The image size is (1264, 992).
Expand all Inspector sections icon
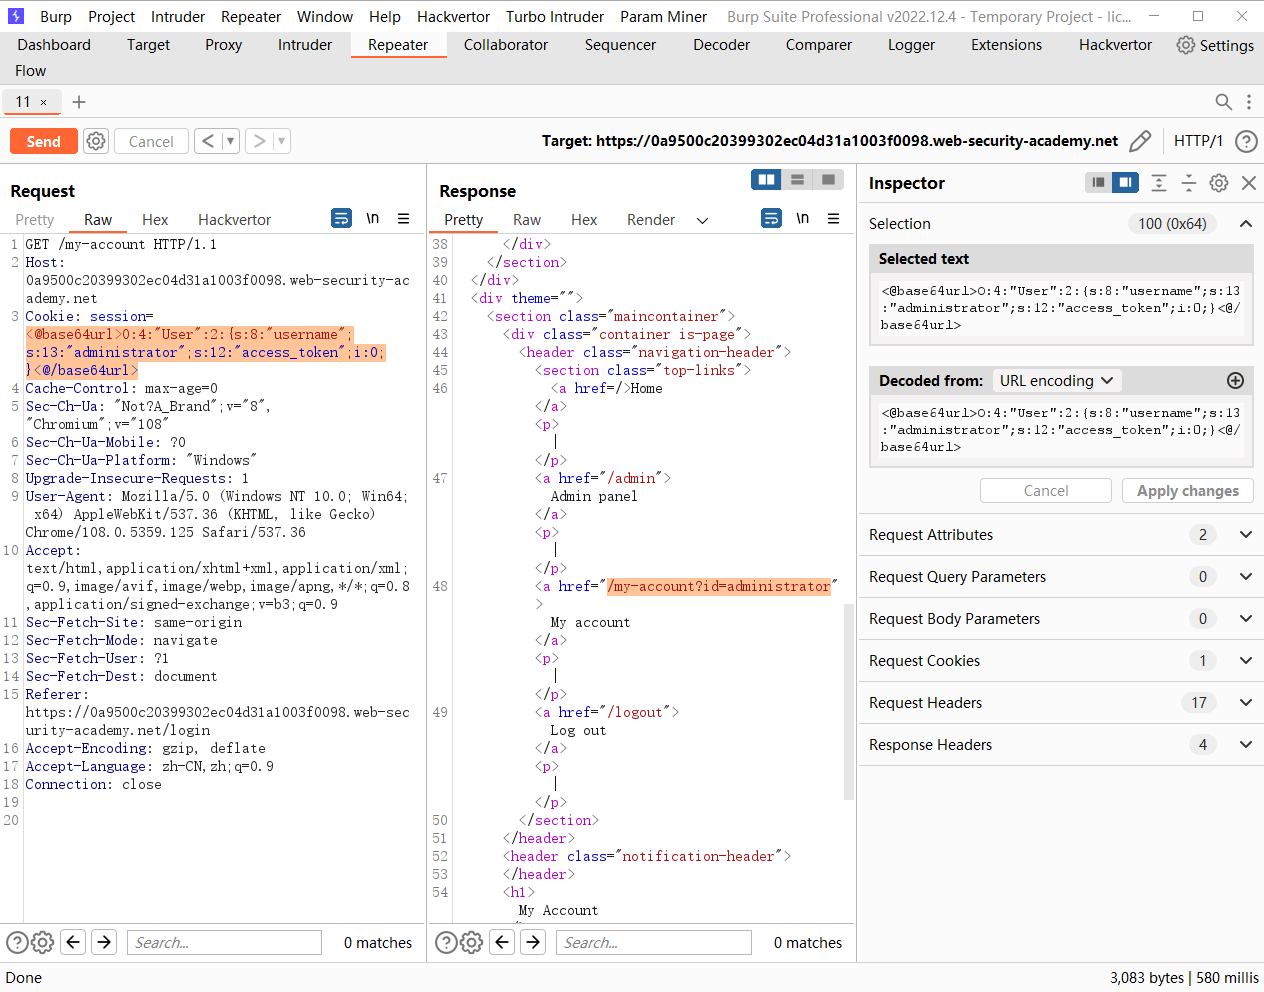[x=1159, y=182]
